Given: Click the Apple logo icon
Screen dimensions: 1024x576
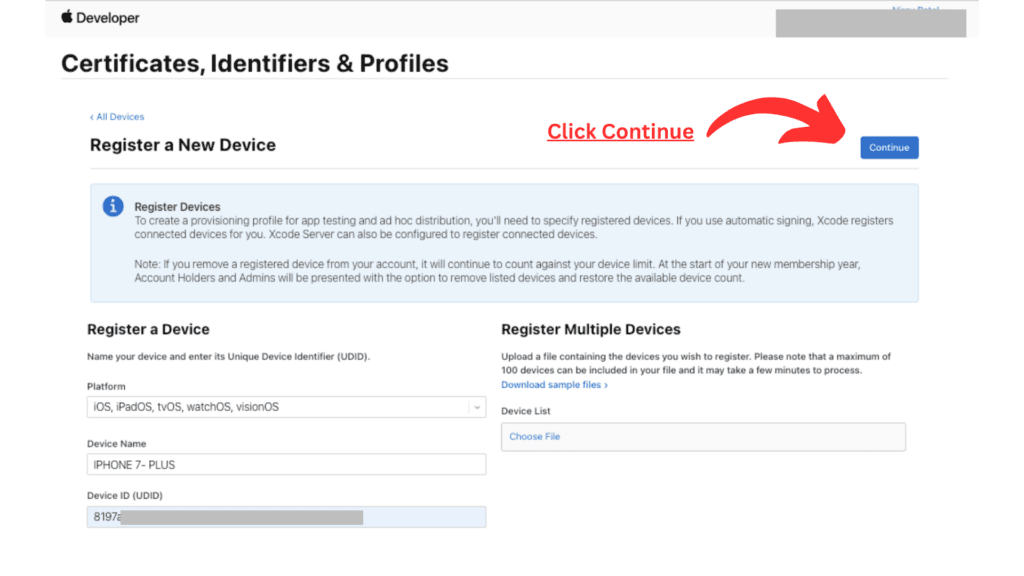Looking at the screenshot, I should click(x=68, y=17).
